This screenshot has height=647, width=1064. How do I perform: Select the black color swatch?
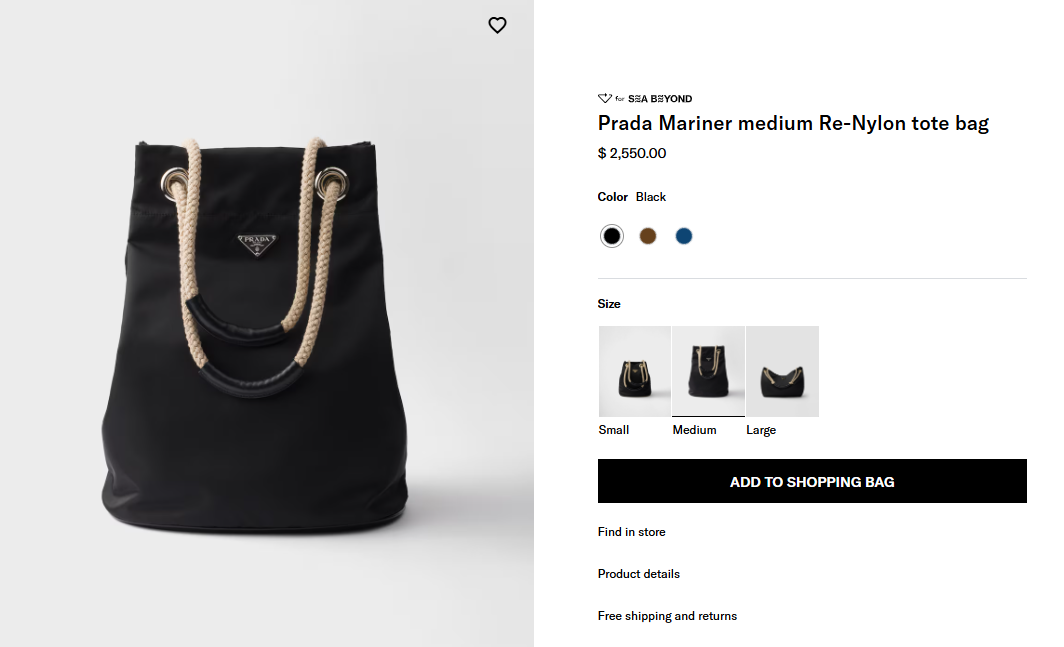click(x=612, y=237)
